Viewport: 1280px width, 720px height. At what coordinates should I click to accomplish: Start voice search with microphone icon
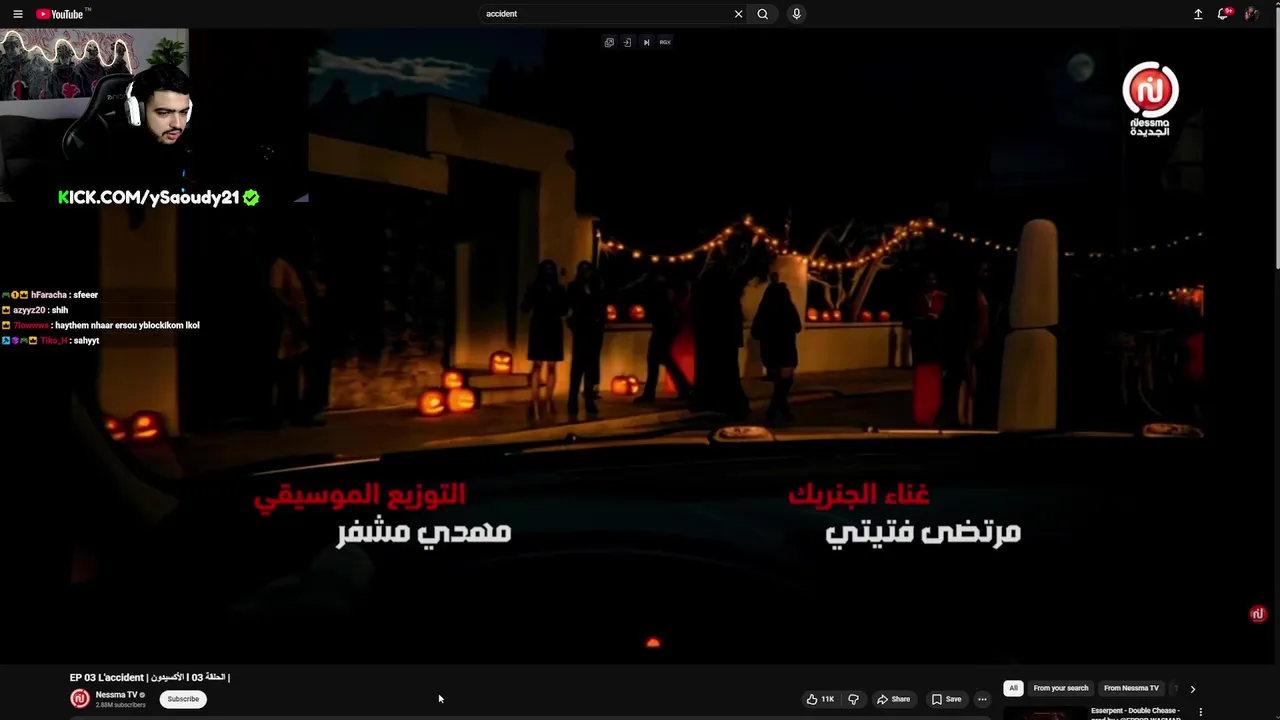tap(796, 14)
